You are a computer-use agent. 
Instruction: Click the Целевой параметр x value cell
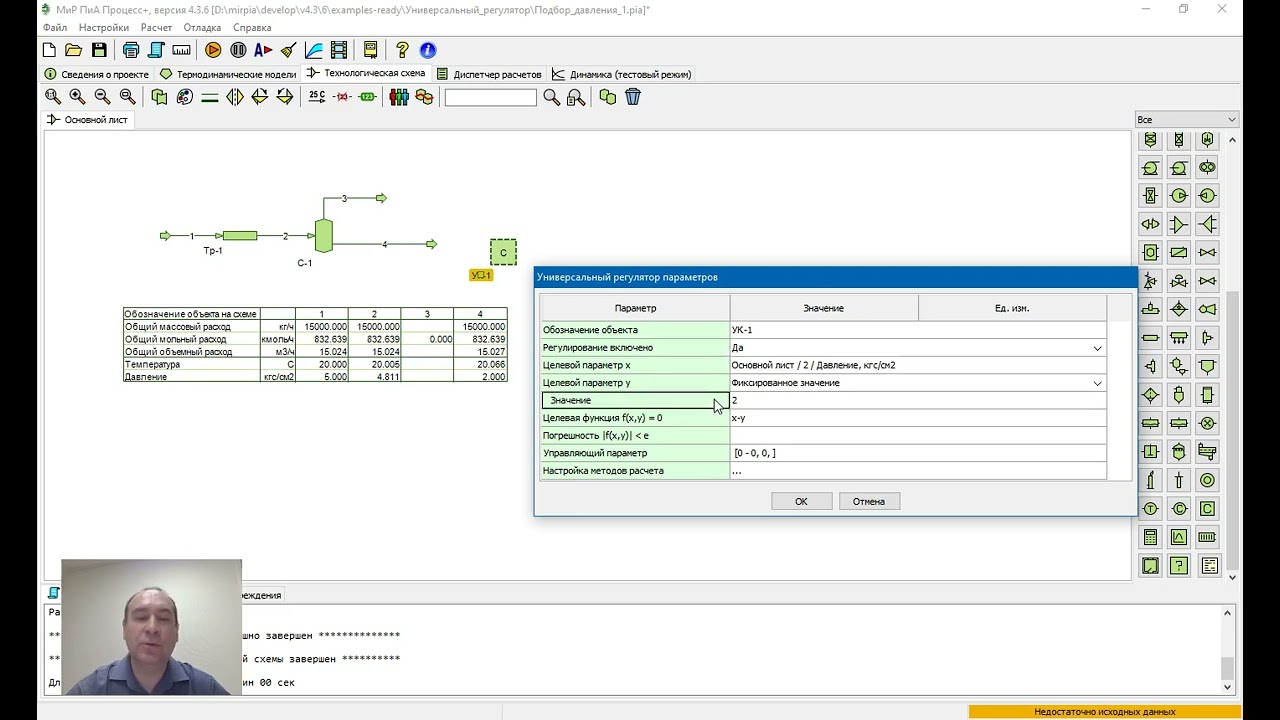click(x=918, y=365)
